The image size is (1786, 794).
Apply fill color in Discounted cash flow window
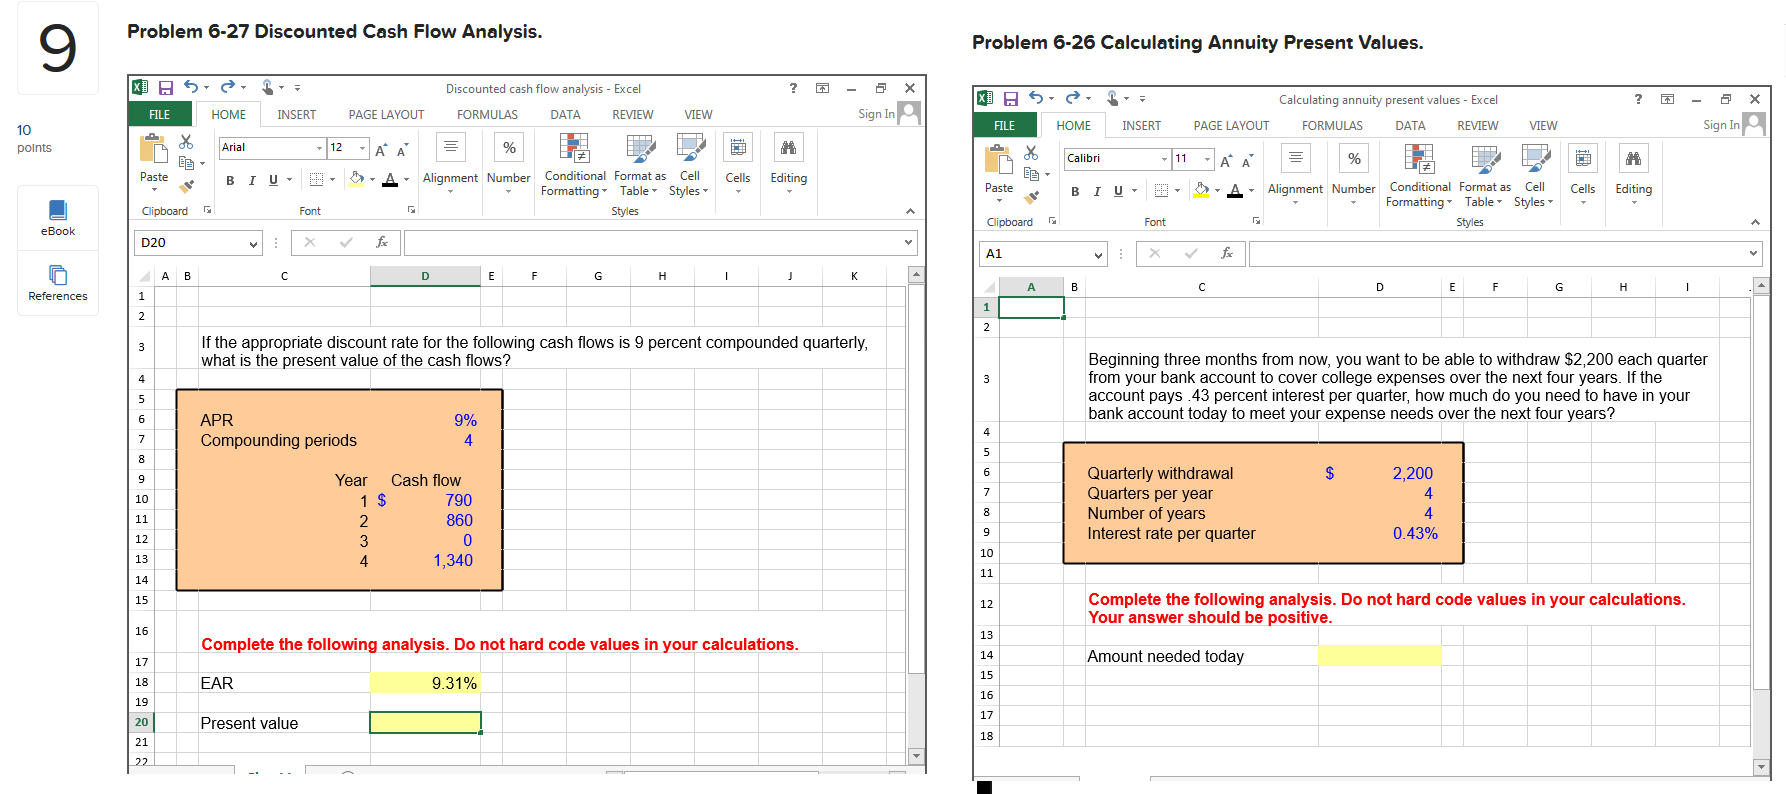tap(356, 179)
